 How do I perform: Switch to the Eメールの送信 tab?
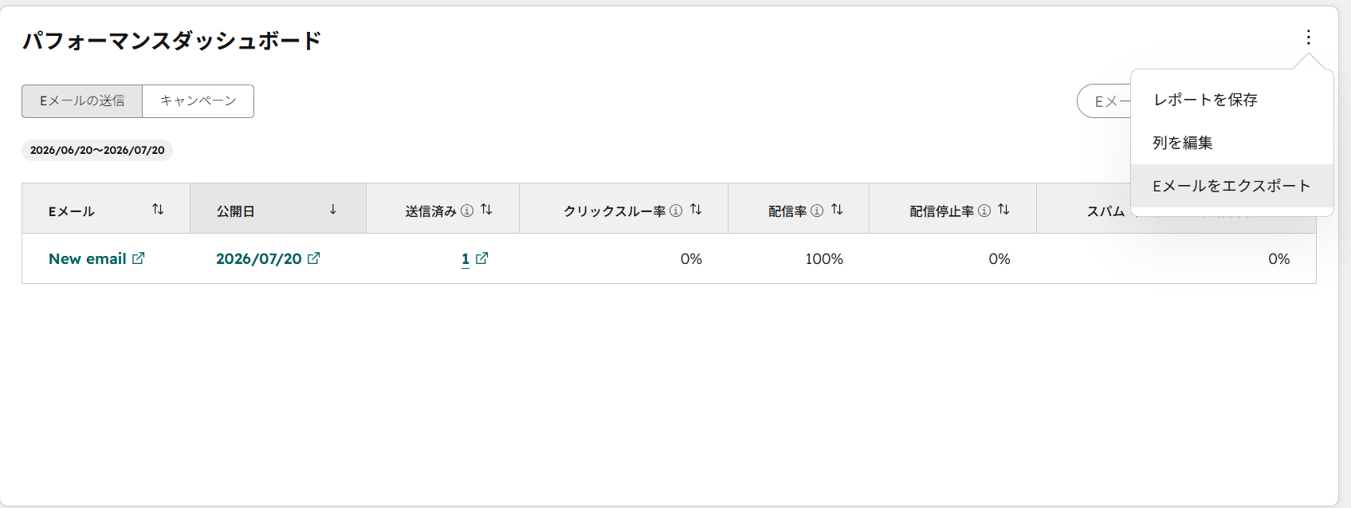pos(82,101)
